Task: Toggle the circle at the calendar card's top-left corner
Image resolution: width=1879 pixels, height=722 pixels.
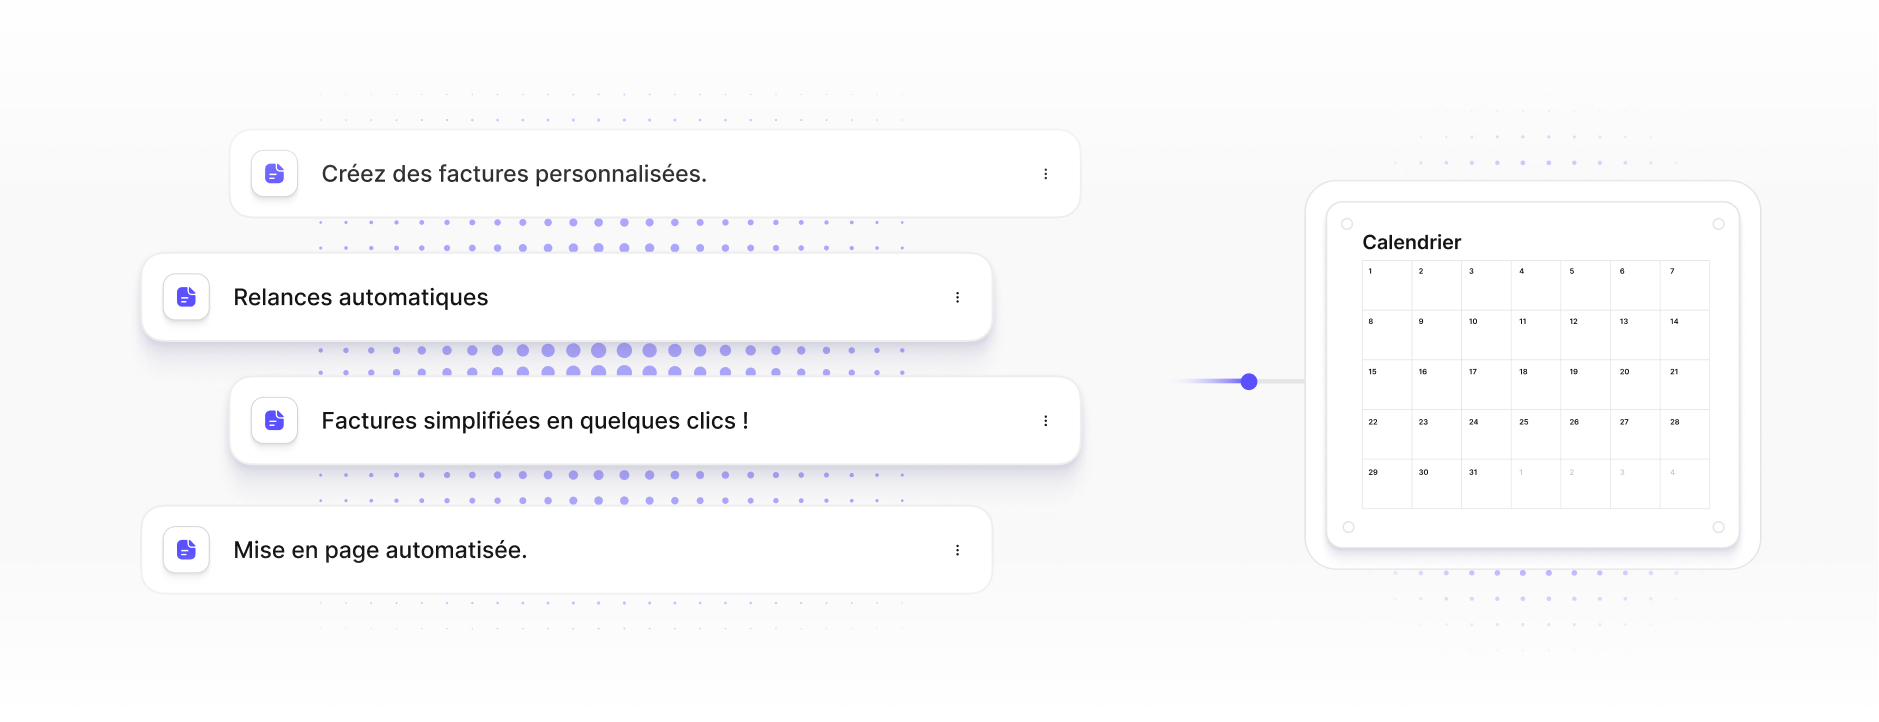Action: tap(1347, 224)
